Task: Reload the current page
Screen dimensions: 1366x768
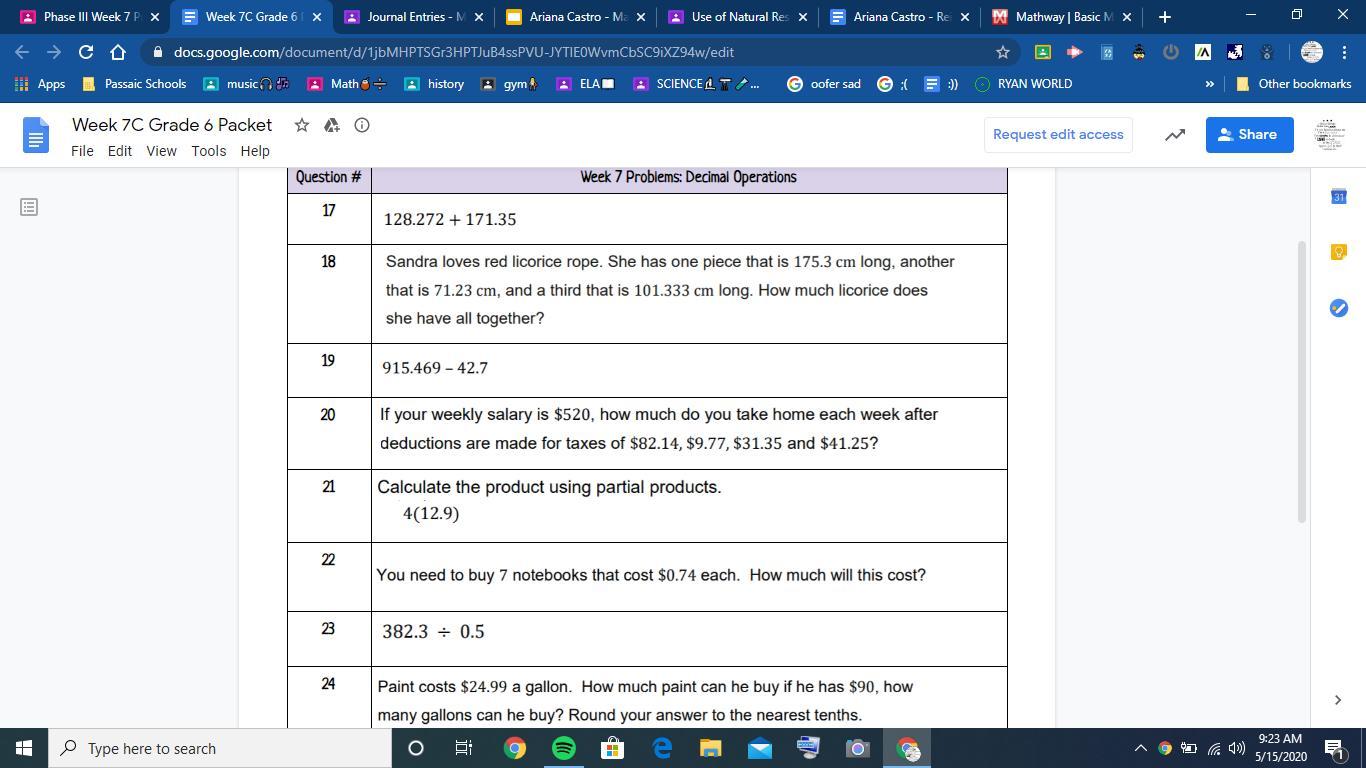Action: [86, 52]
